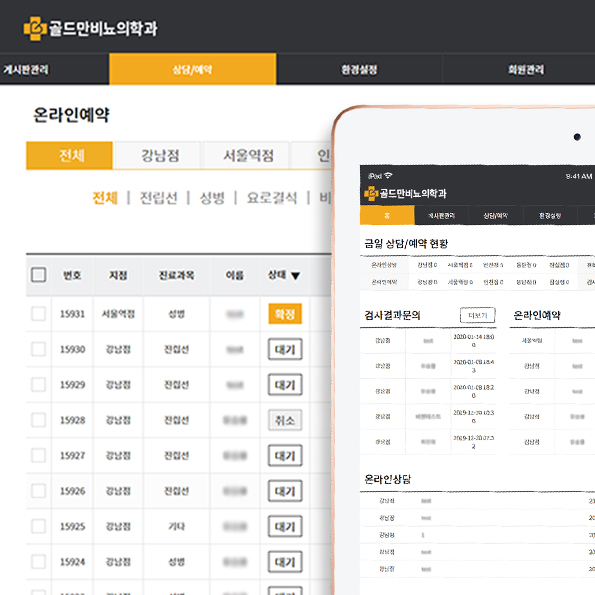Click the 진료과목 column header
This screenshot has width=595, height=595.
(176, 275)
